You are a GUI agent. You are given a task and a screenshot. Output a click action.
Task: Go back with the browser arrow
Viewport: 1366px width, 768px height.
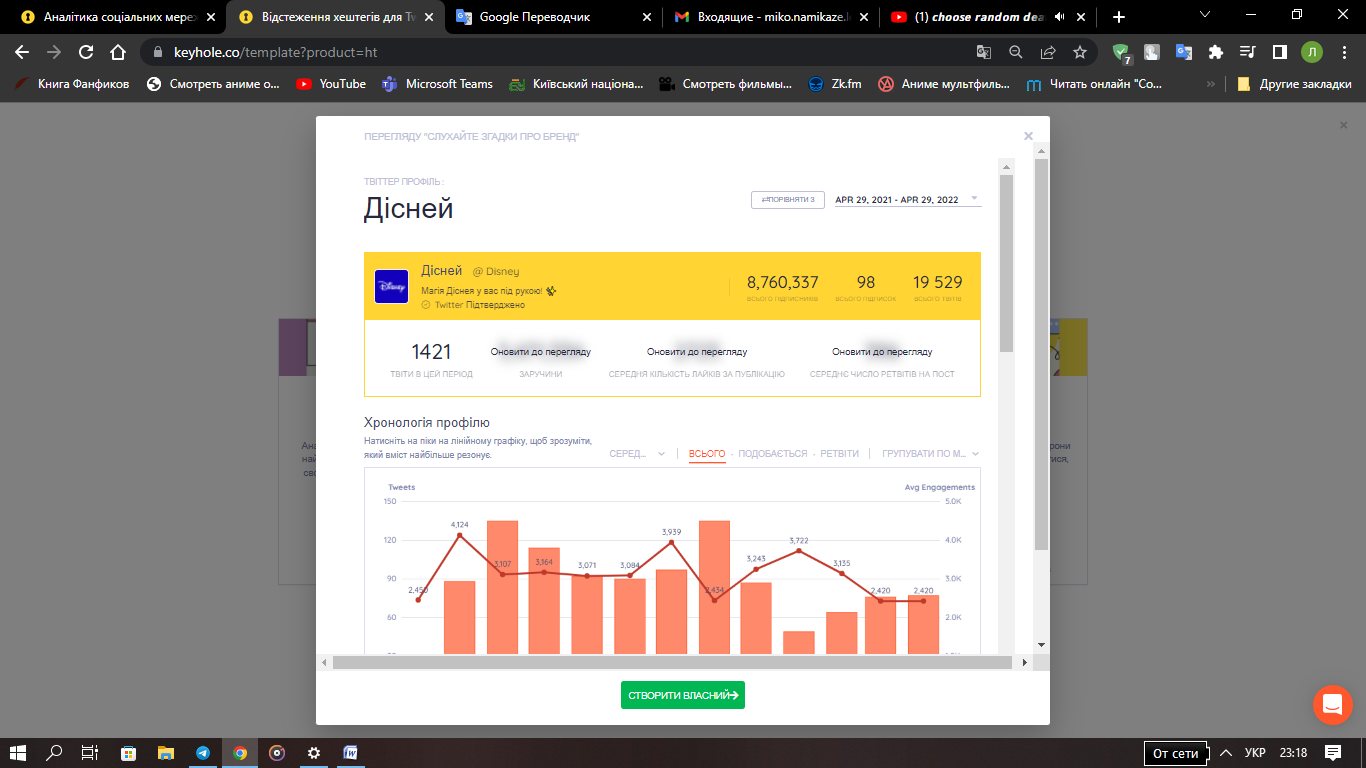click(x=22, y=52)
